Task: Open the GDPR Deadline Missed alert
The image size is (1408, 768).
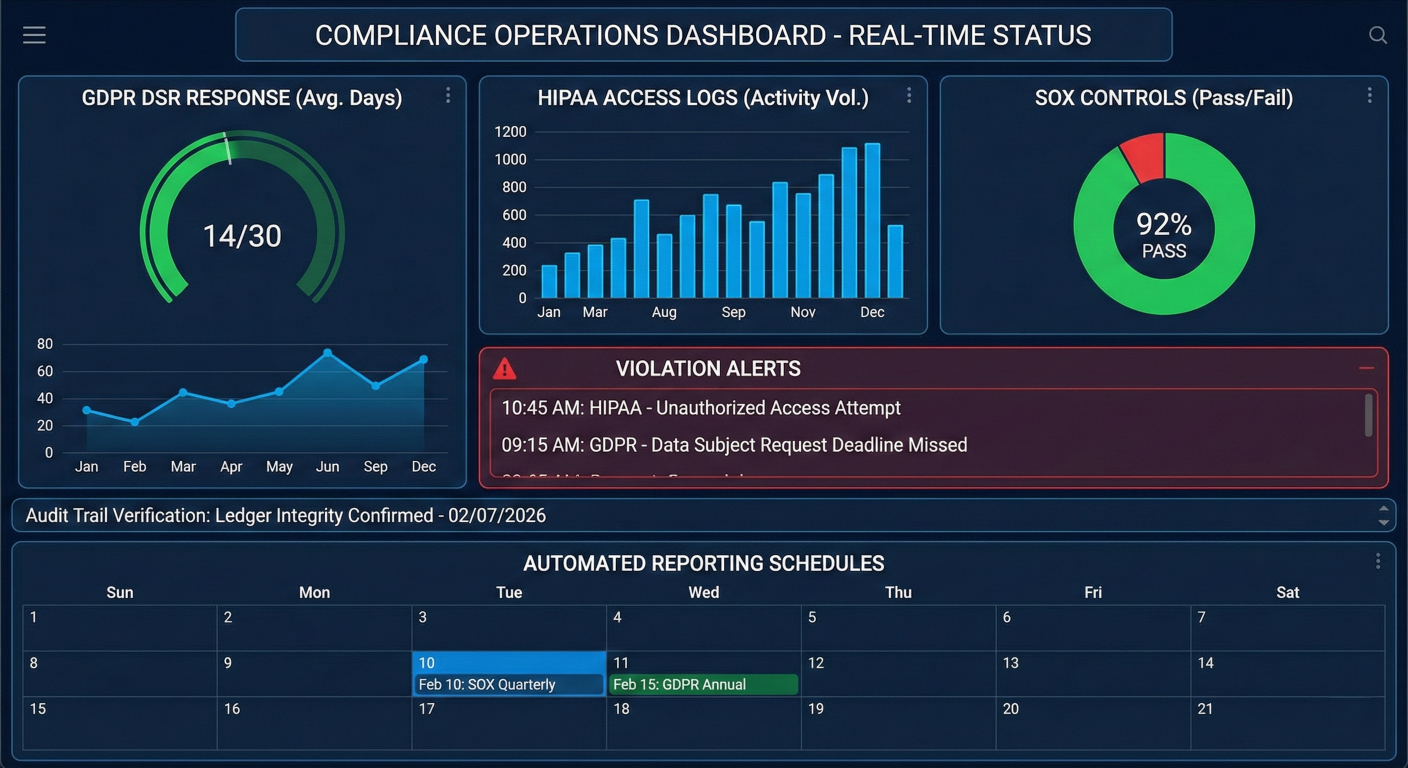Action: [x=734, y=445]
